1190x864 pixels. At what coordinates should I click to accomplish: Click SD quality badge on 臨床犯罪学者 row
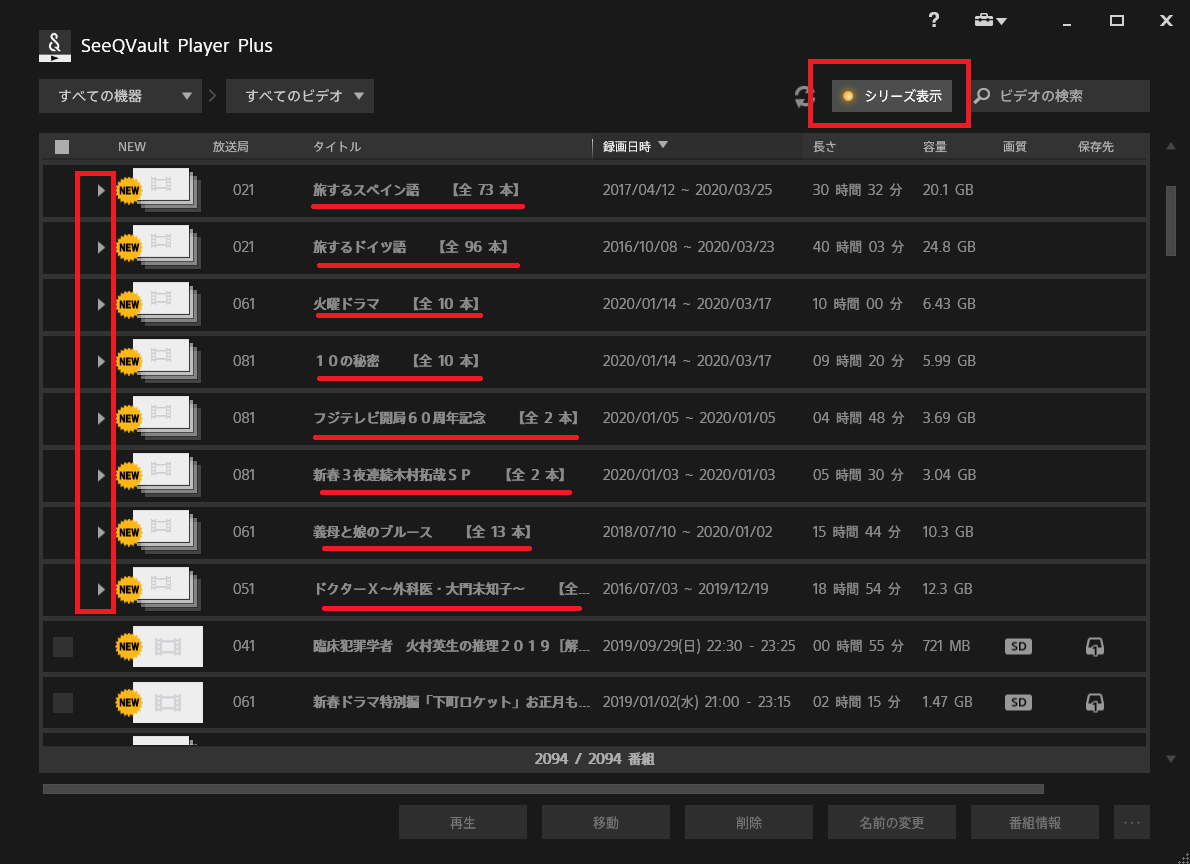tap(1018, 646)
